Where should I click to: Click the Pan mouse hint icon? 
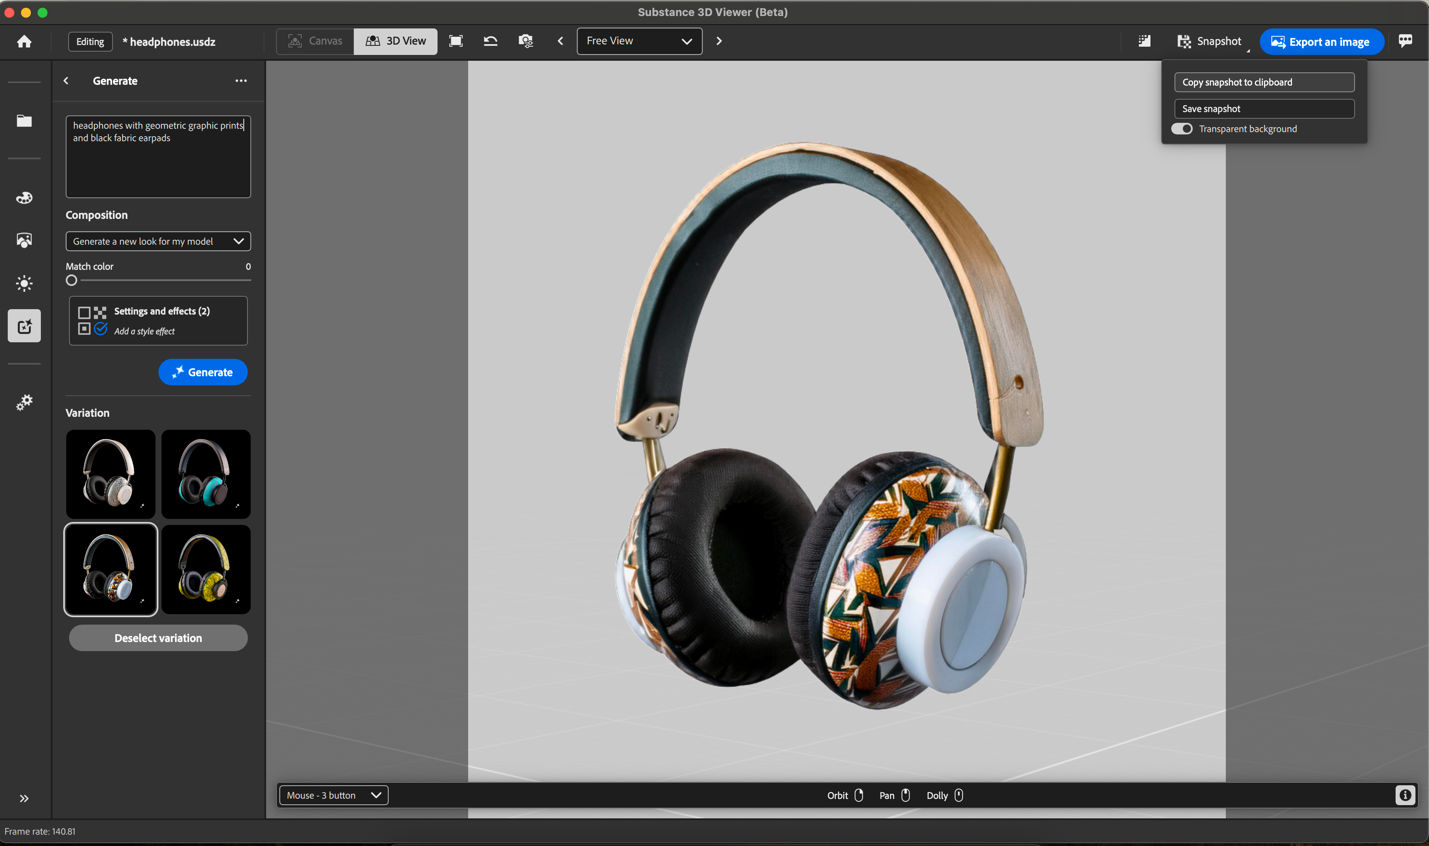(x=906, y=795)
